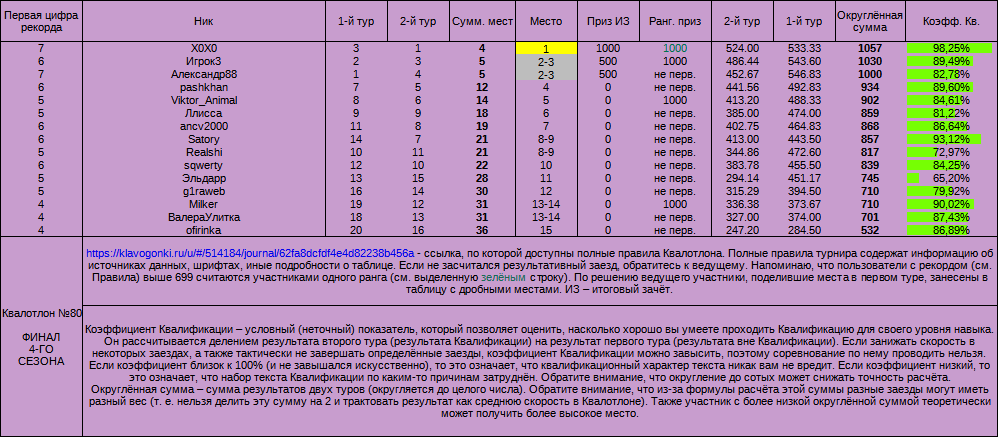This screenshot has width=998, height=437.
Task: Click the nickname g1raweb
Action: click(x=204, y=191)
